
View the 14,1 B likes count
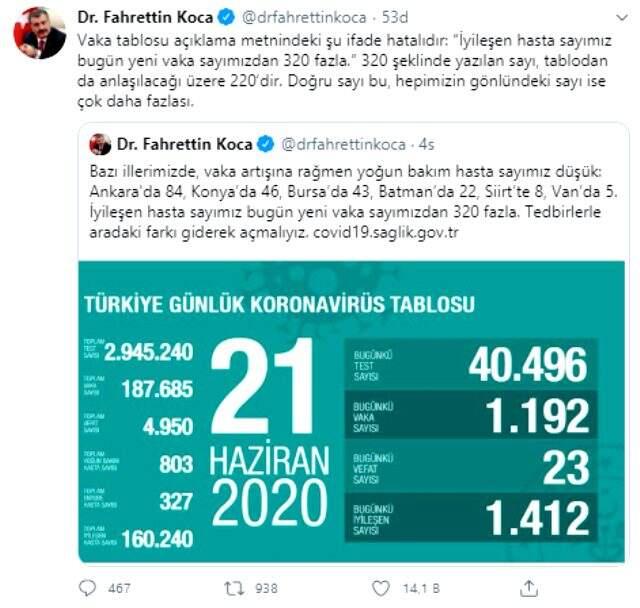(x=421, y=588)
